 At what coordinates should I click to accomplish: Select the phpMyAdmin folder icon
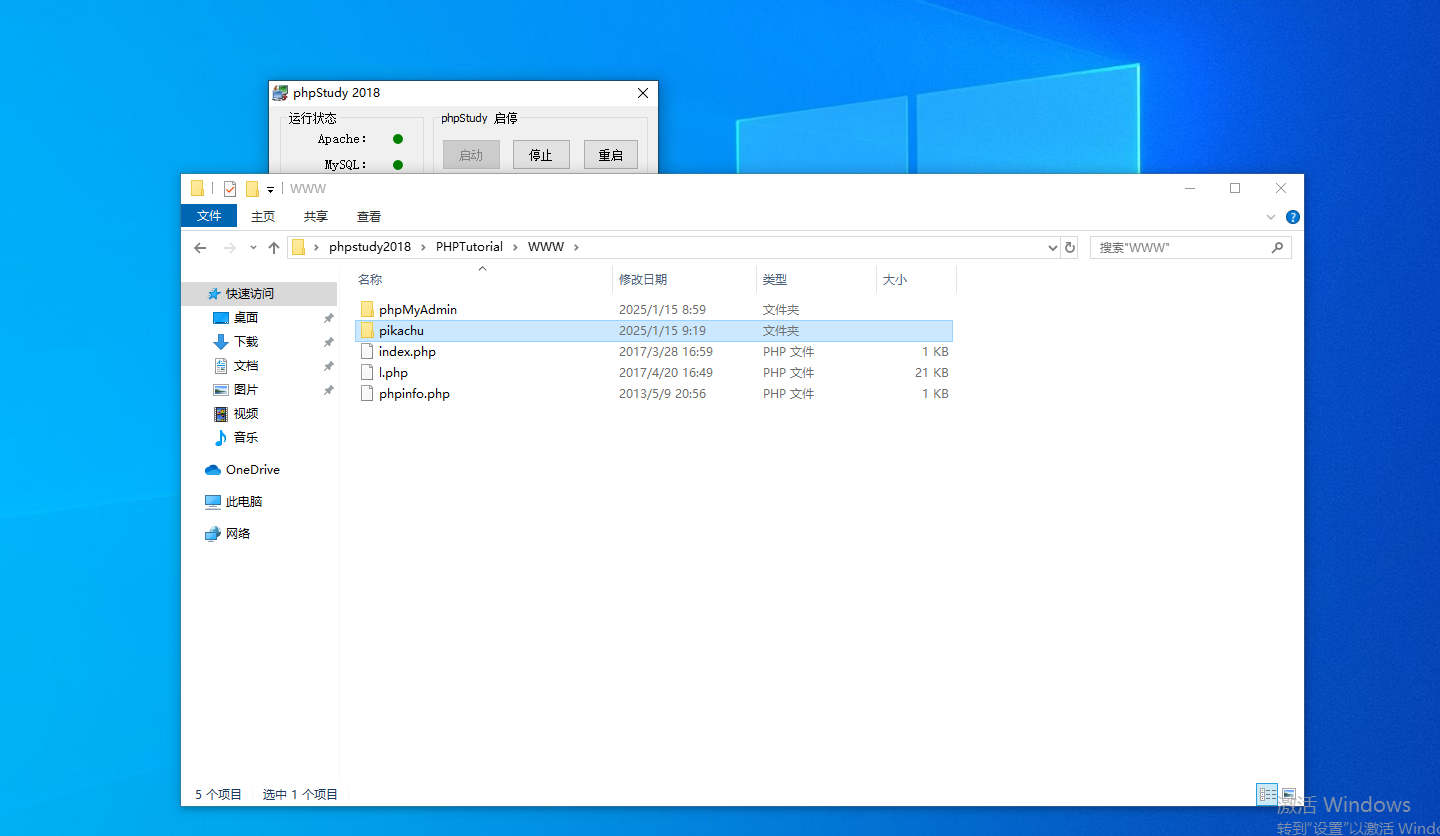367,309
